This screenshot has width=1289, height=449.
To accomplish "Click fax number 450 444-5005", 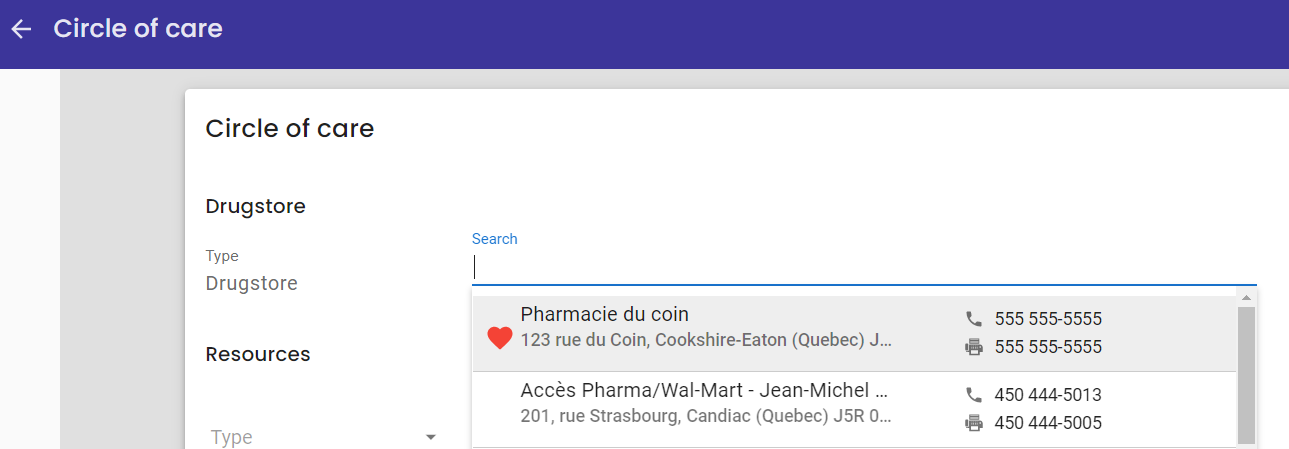I will coord(1048,423).
